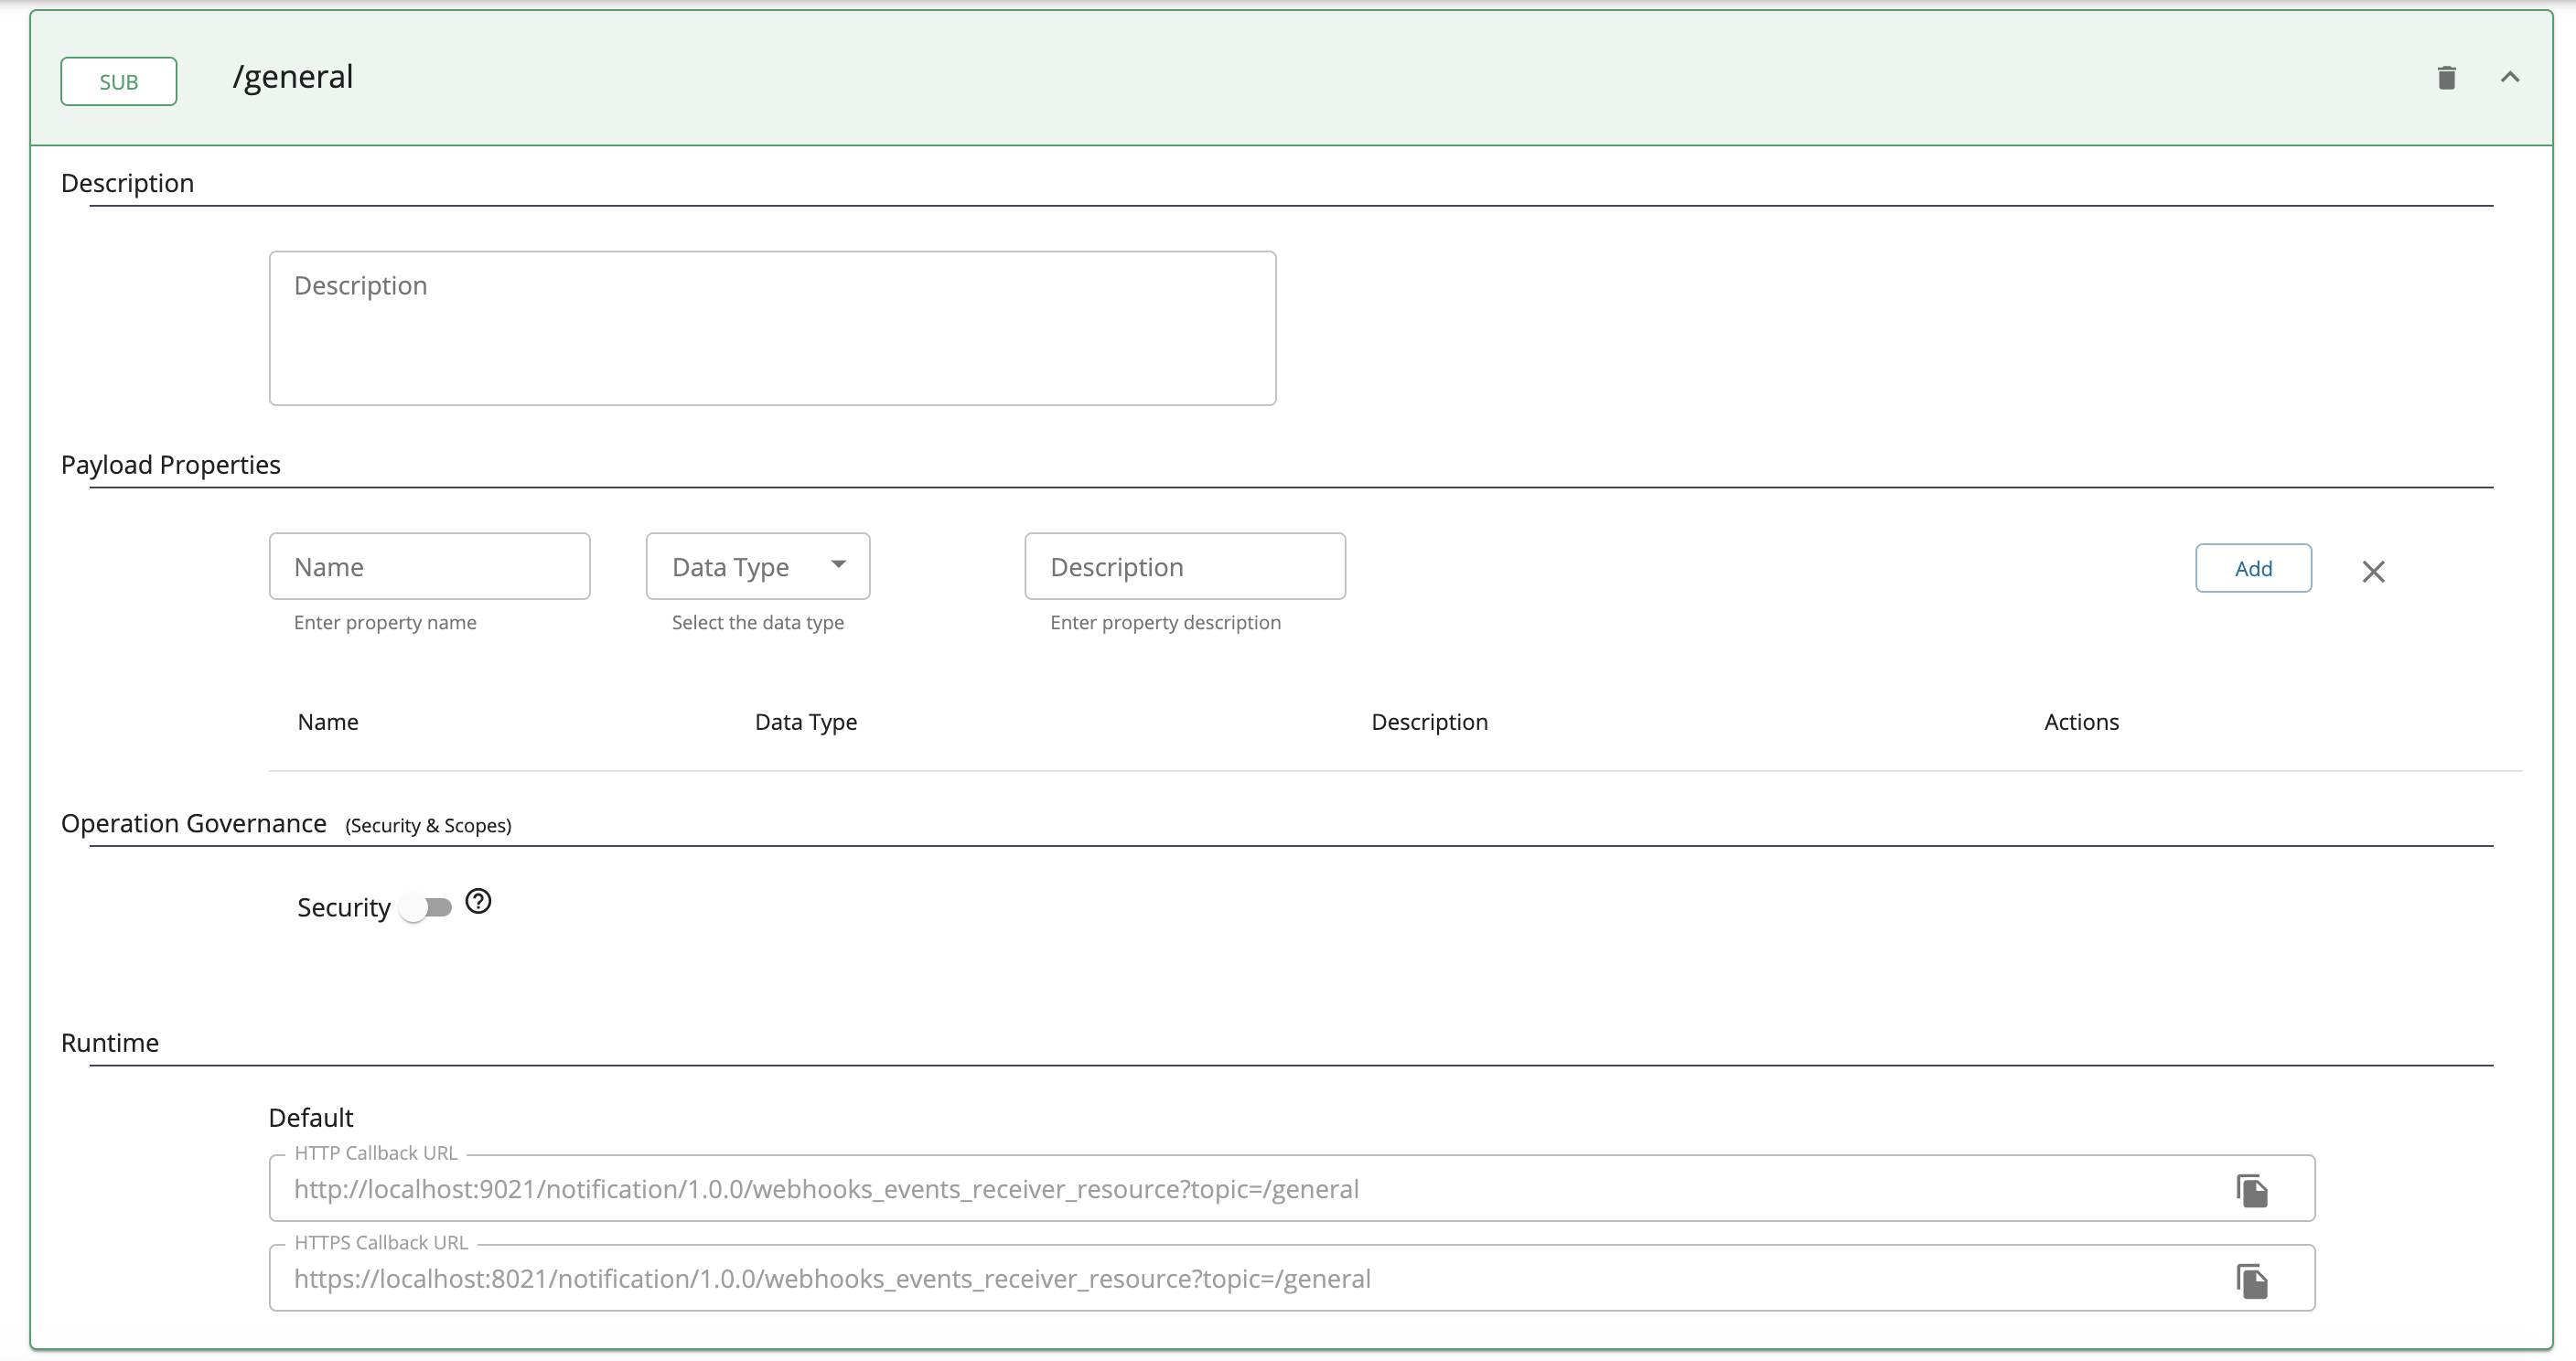Click inside the Description text area
The height and width of the screenshot is (1361, 2576).
click(772, 328)
